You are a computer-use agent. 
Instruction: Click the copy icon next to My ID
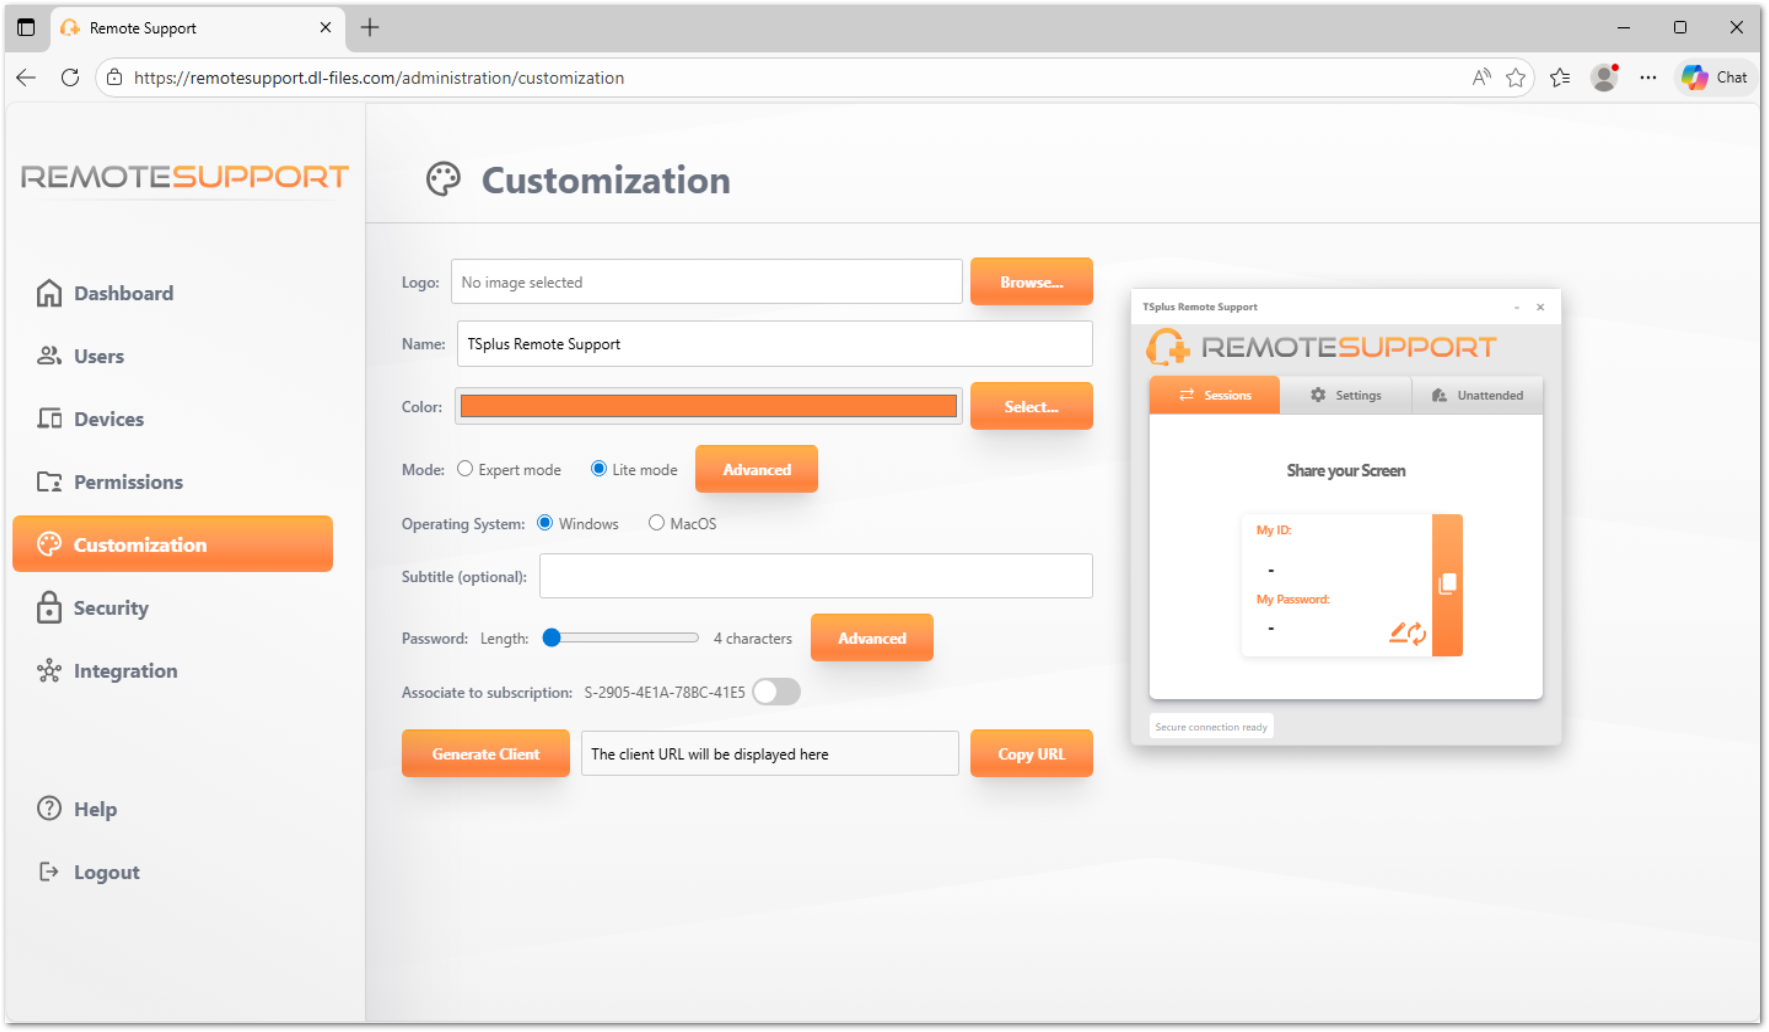coord(1446,585)
